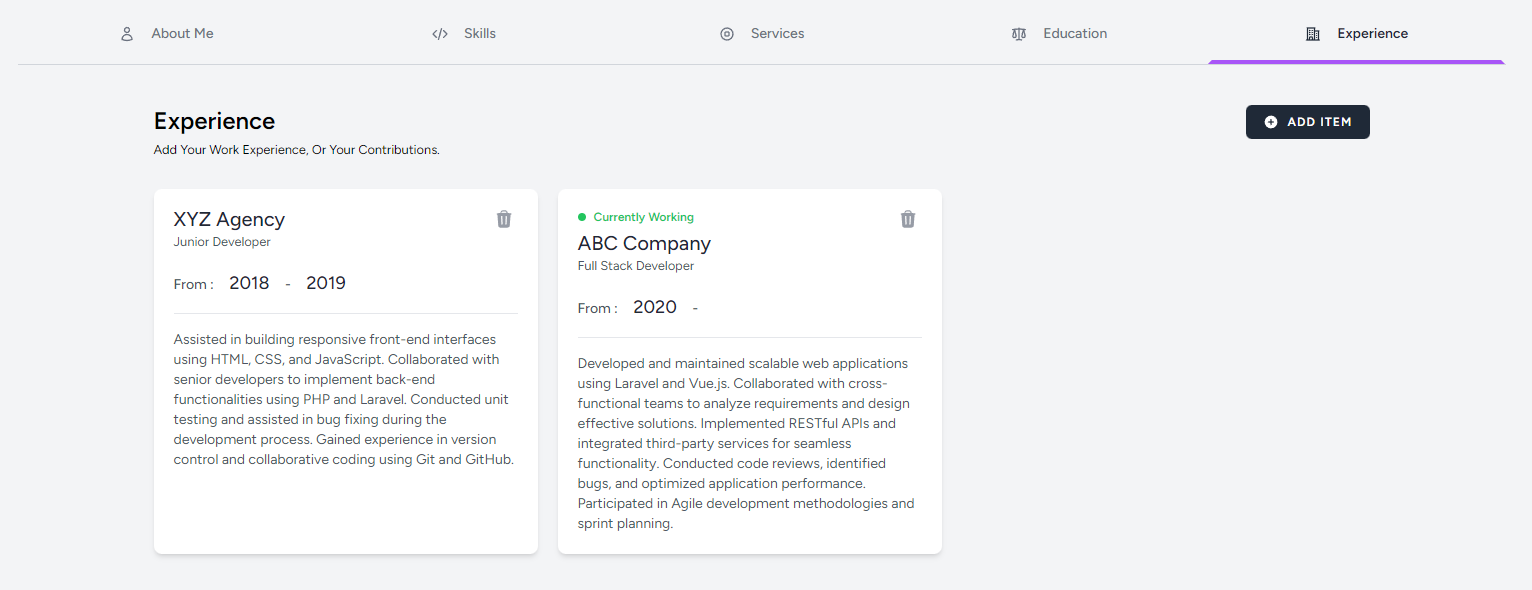The width and height of the screenshot is (1532, 590).
Task: Edit the XYZ Agency company name
Action: [229, 220]
